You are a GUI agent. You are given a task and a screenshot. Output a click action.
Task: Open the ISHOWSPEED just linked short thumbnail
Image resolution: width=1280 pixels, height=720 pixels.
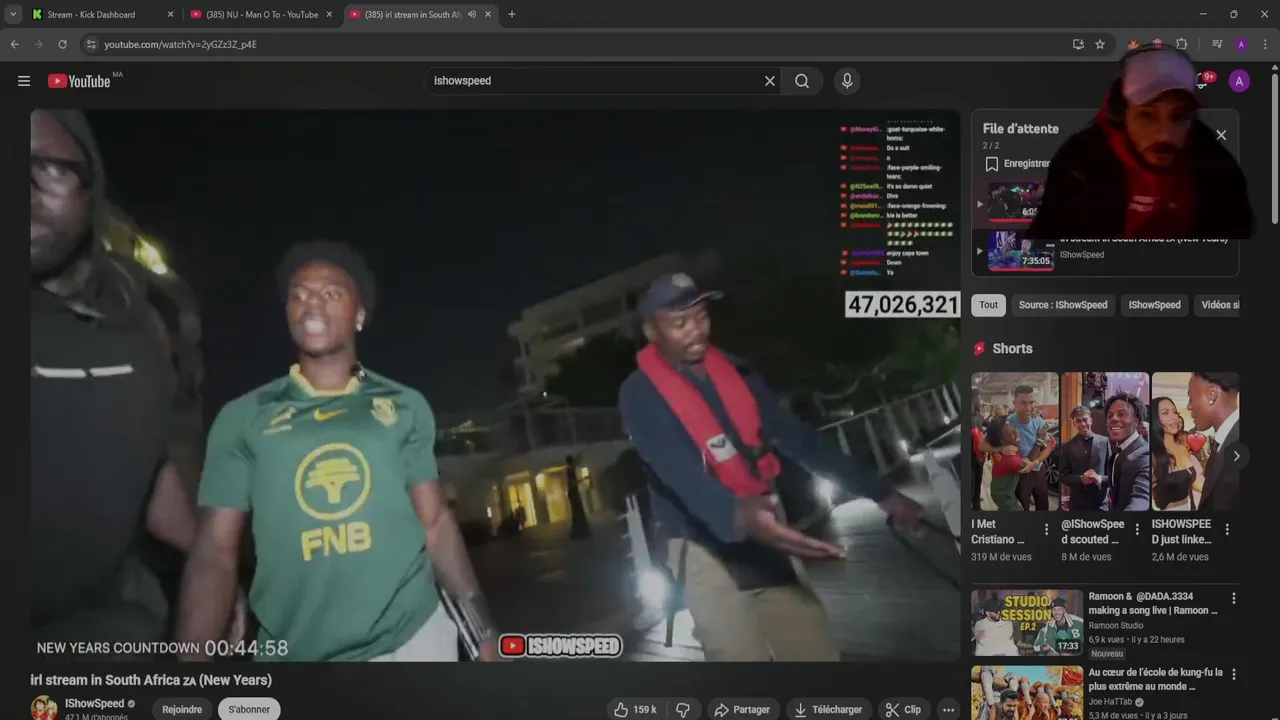coord(1195,441)
